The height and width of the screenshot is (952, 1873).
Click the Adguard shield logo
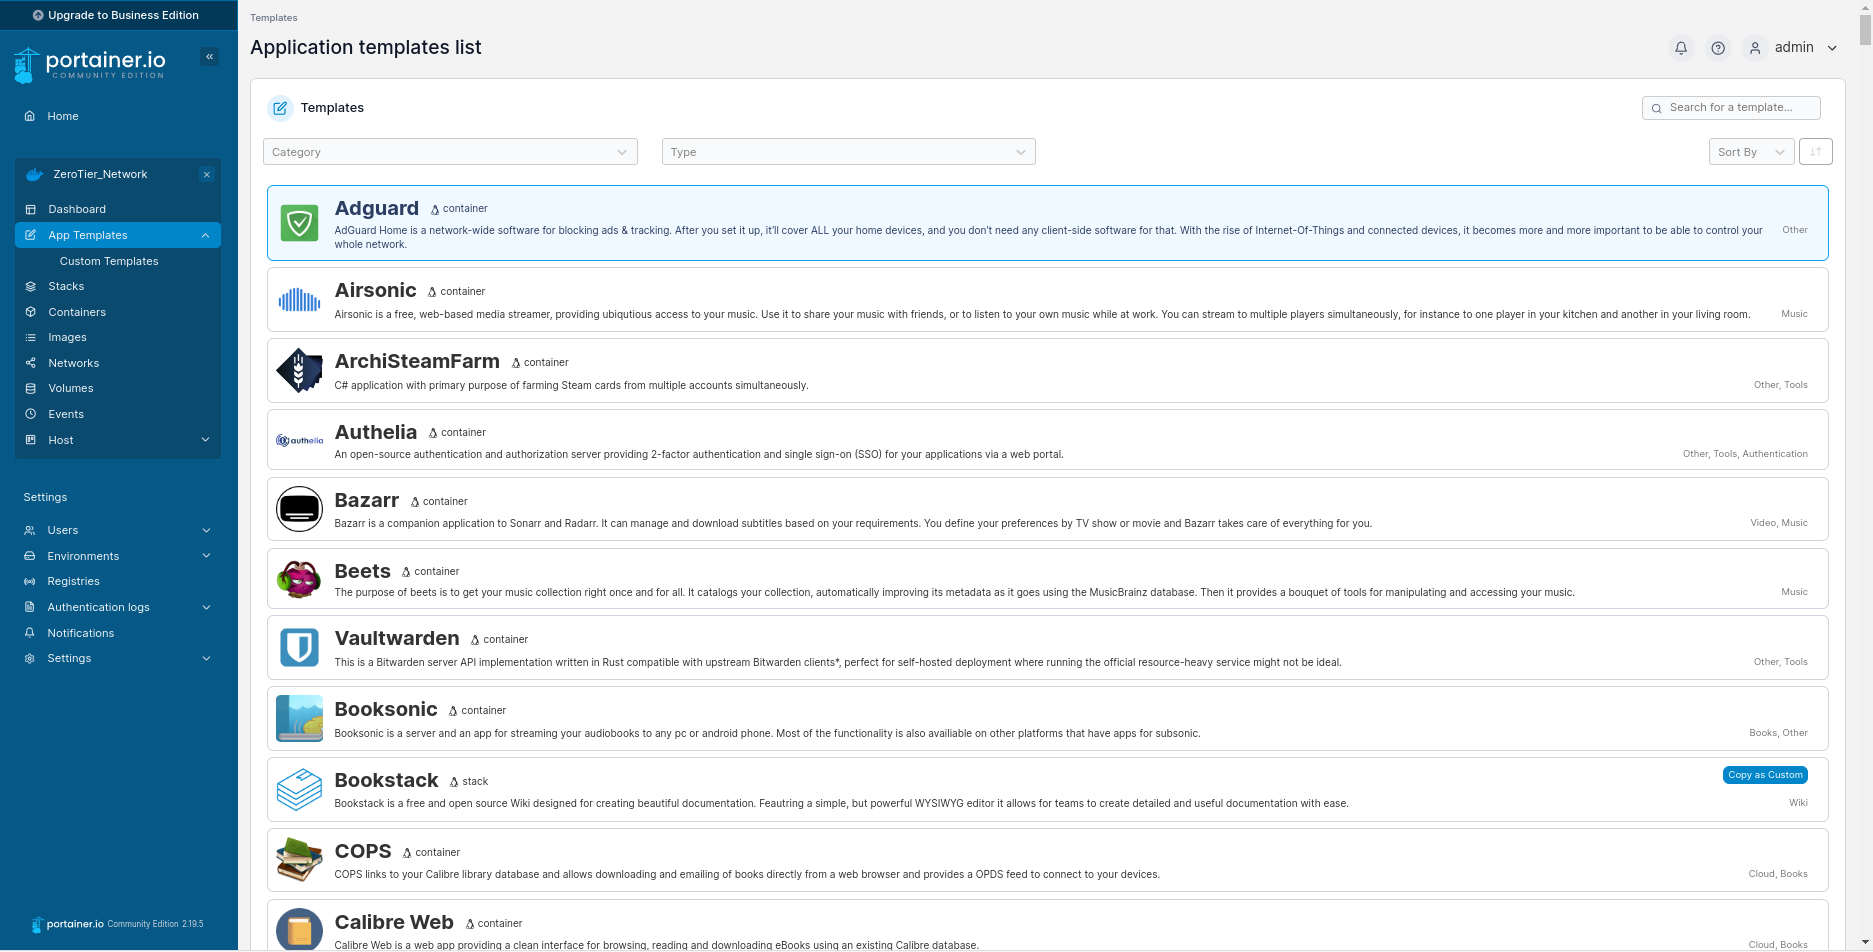point(299,223)
